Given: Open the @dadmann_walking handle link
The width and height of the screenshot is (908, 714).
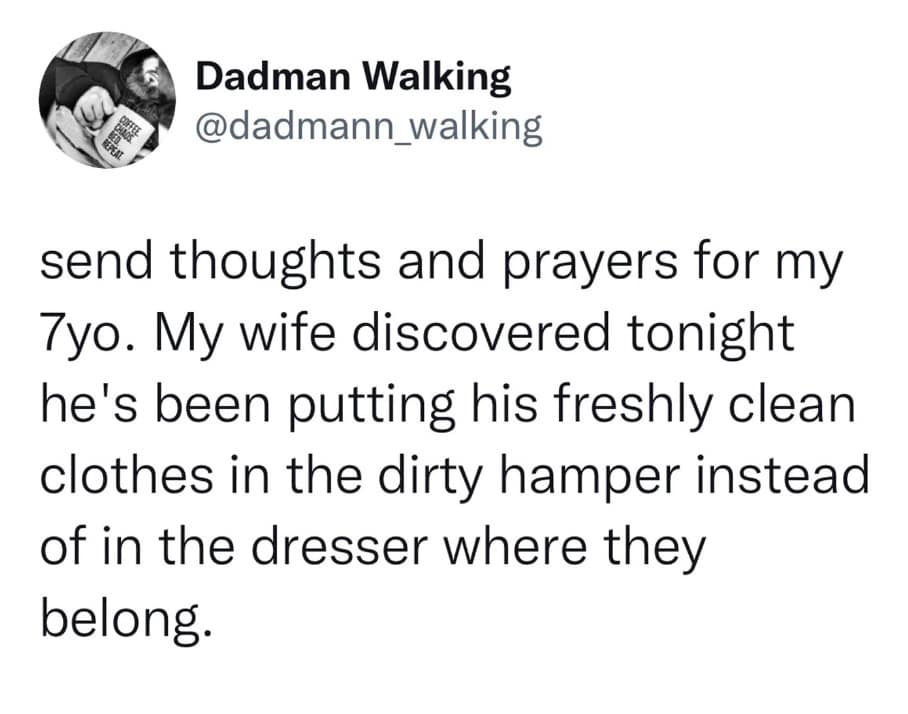Looking at the screenshot, I should (x=369, y=128).
